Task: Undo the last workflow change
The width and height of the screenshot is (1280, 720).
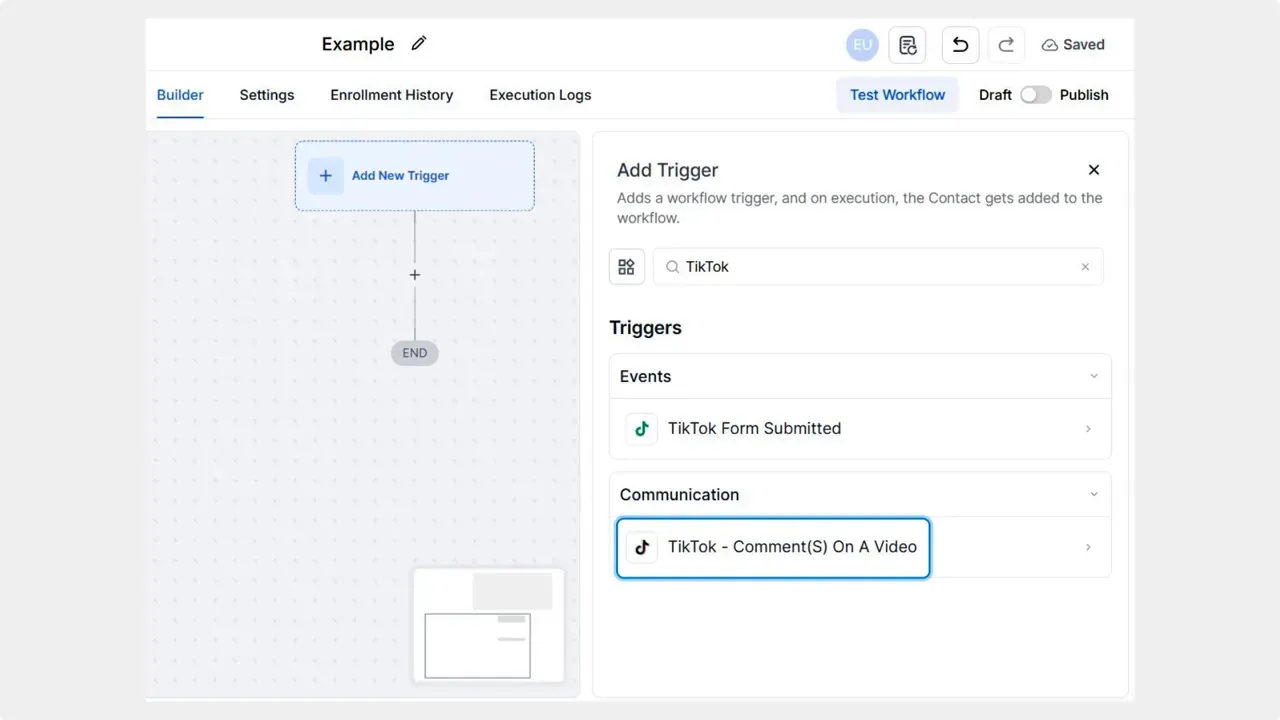Action: coord(959,44)
